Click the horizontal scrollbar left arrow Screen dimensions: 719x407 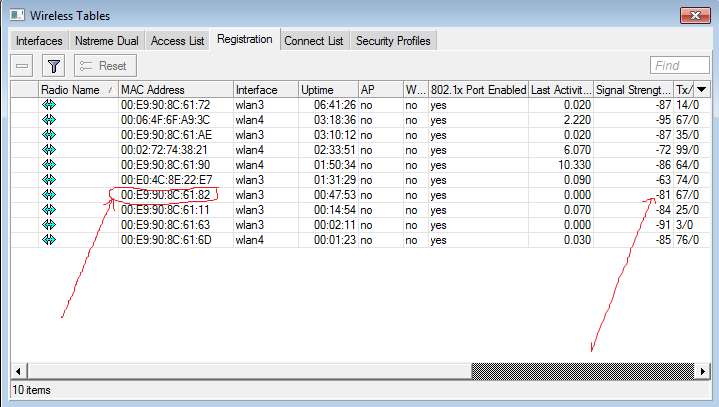tap(18, 371)
